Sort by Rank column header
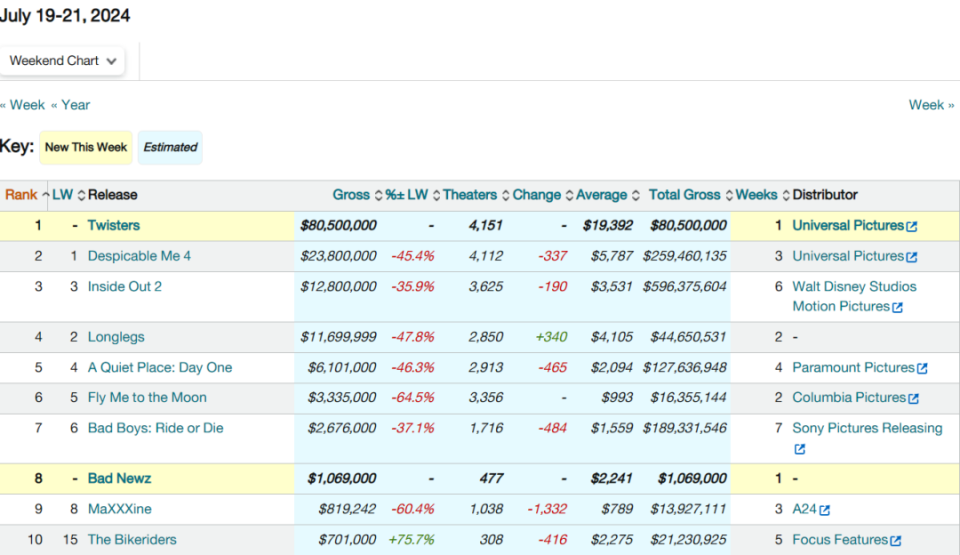This screenshot has width=960, height=555. tap(21, 195)
